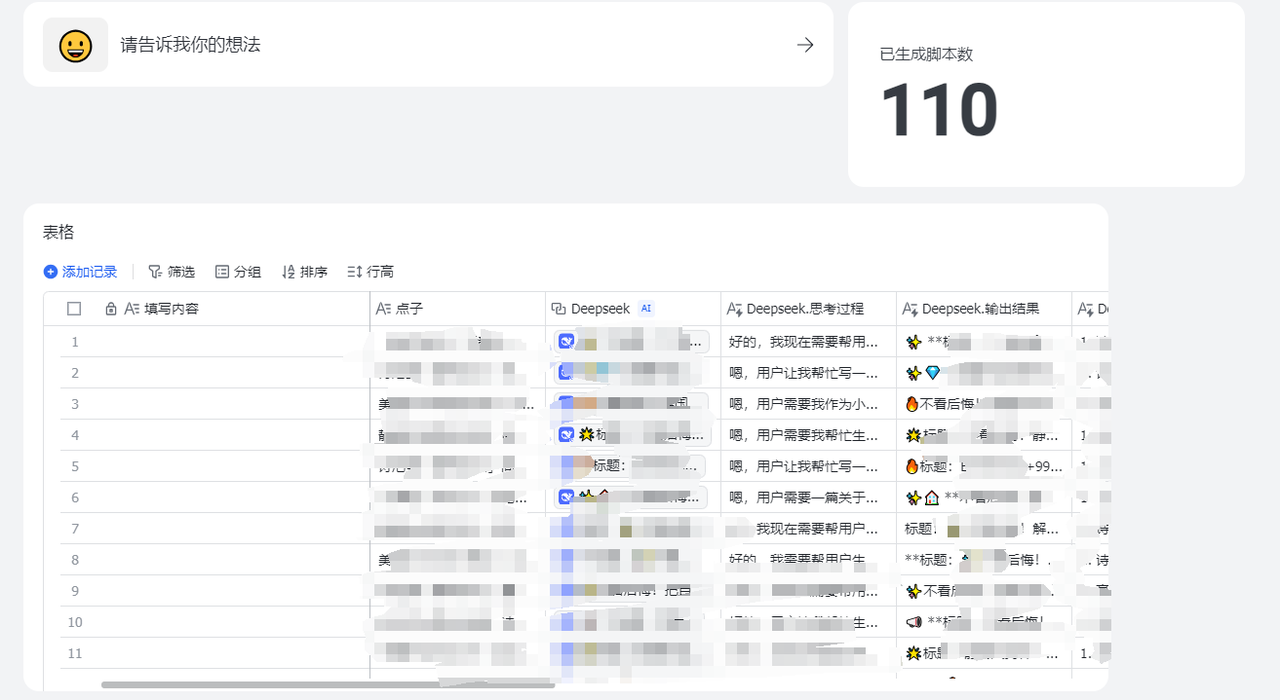Image resolution: width=1280 pixels, height=700 pixels.
Task: Click the Deepseek.输出结果 column header
Action: pos(984,309)
